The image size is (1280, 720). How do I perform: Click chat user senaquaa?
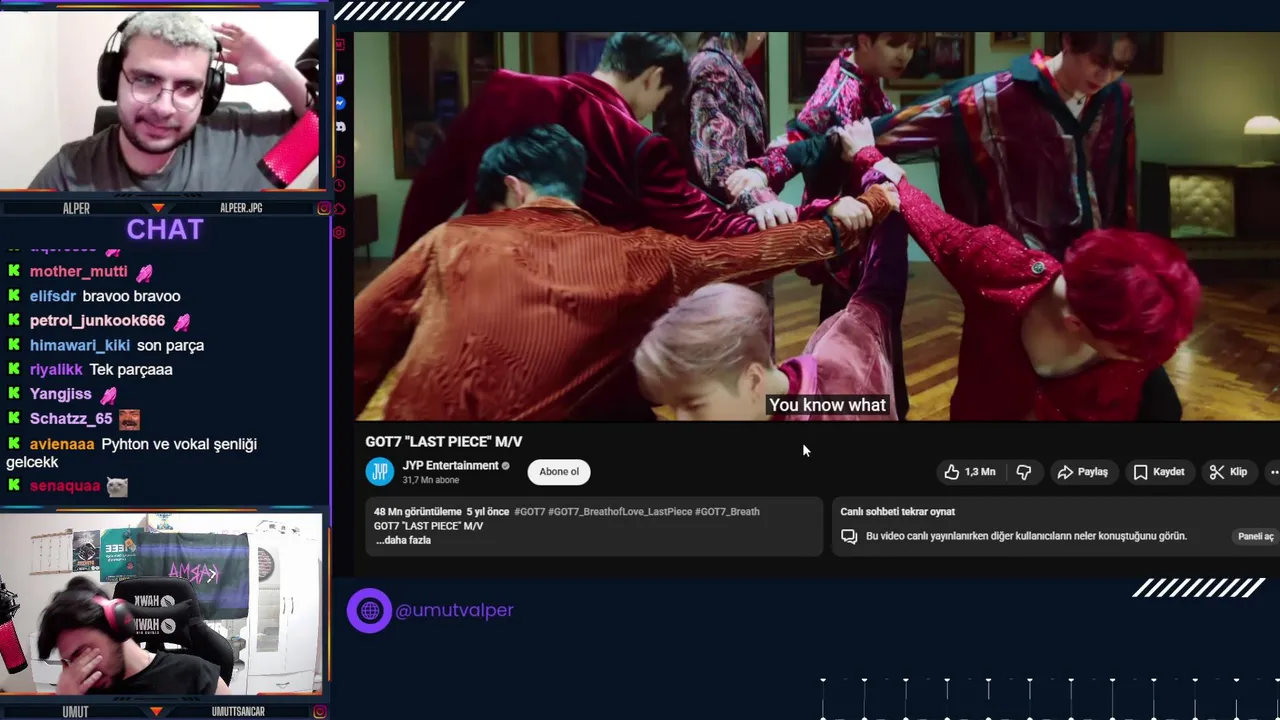(x=65, y=486)
